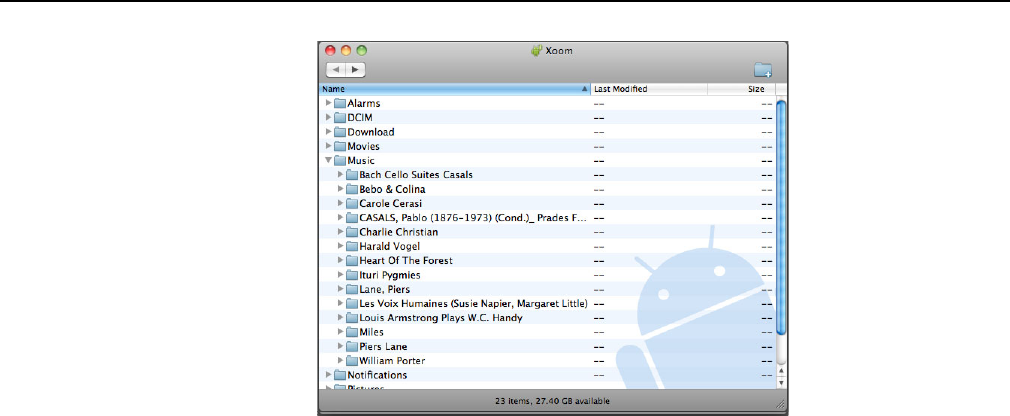
Task: Expand the Piers Lane folder
Action: 341,346
